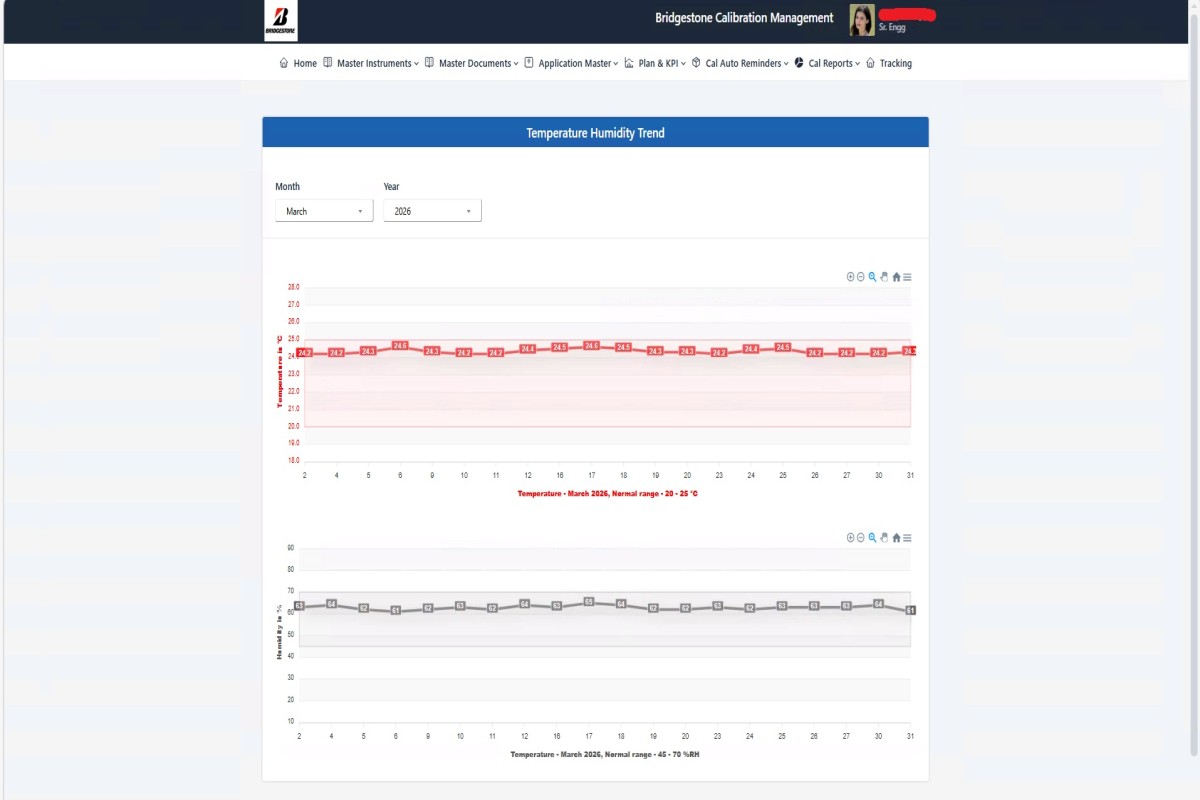Reset zoom with home icon on temperature chart
Viewport: 1200px width, 800px height.
click(x=896, y=277)
